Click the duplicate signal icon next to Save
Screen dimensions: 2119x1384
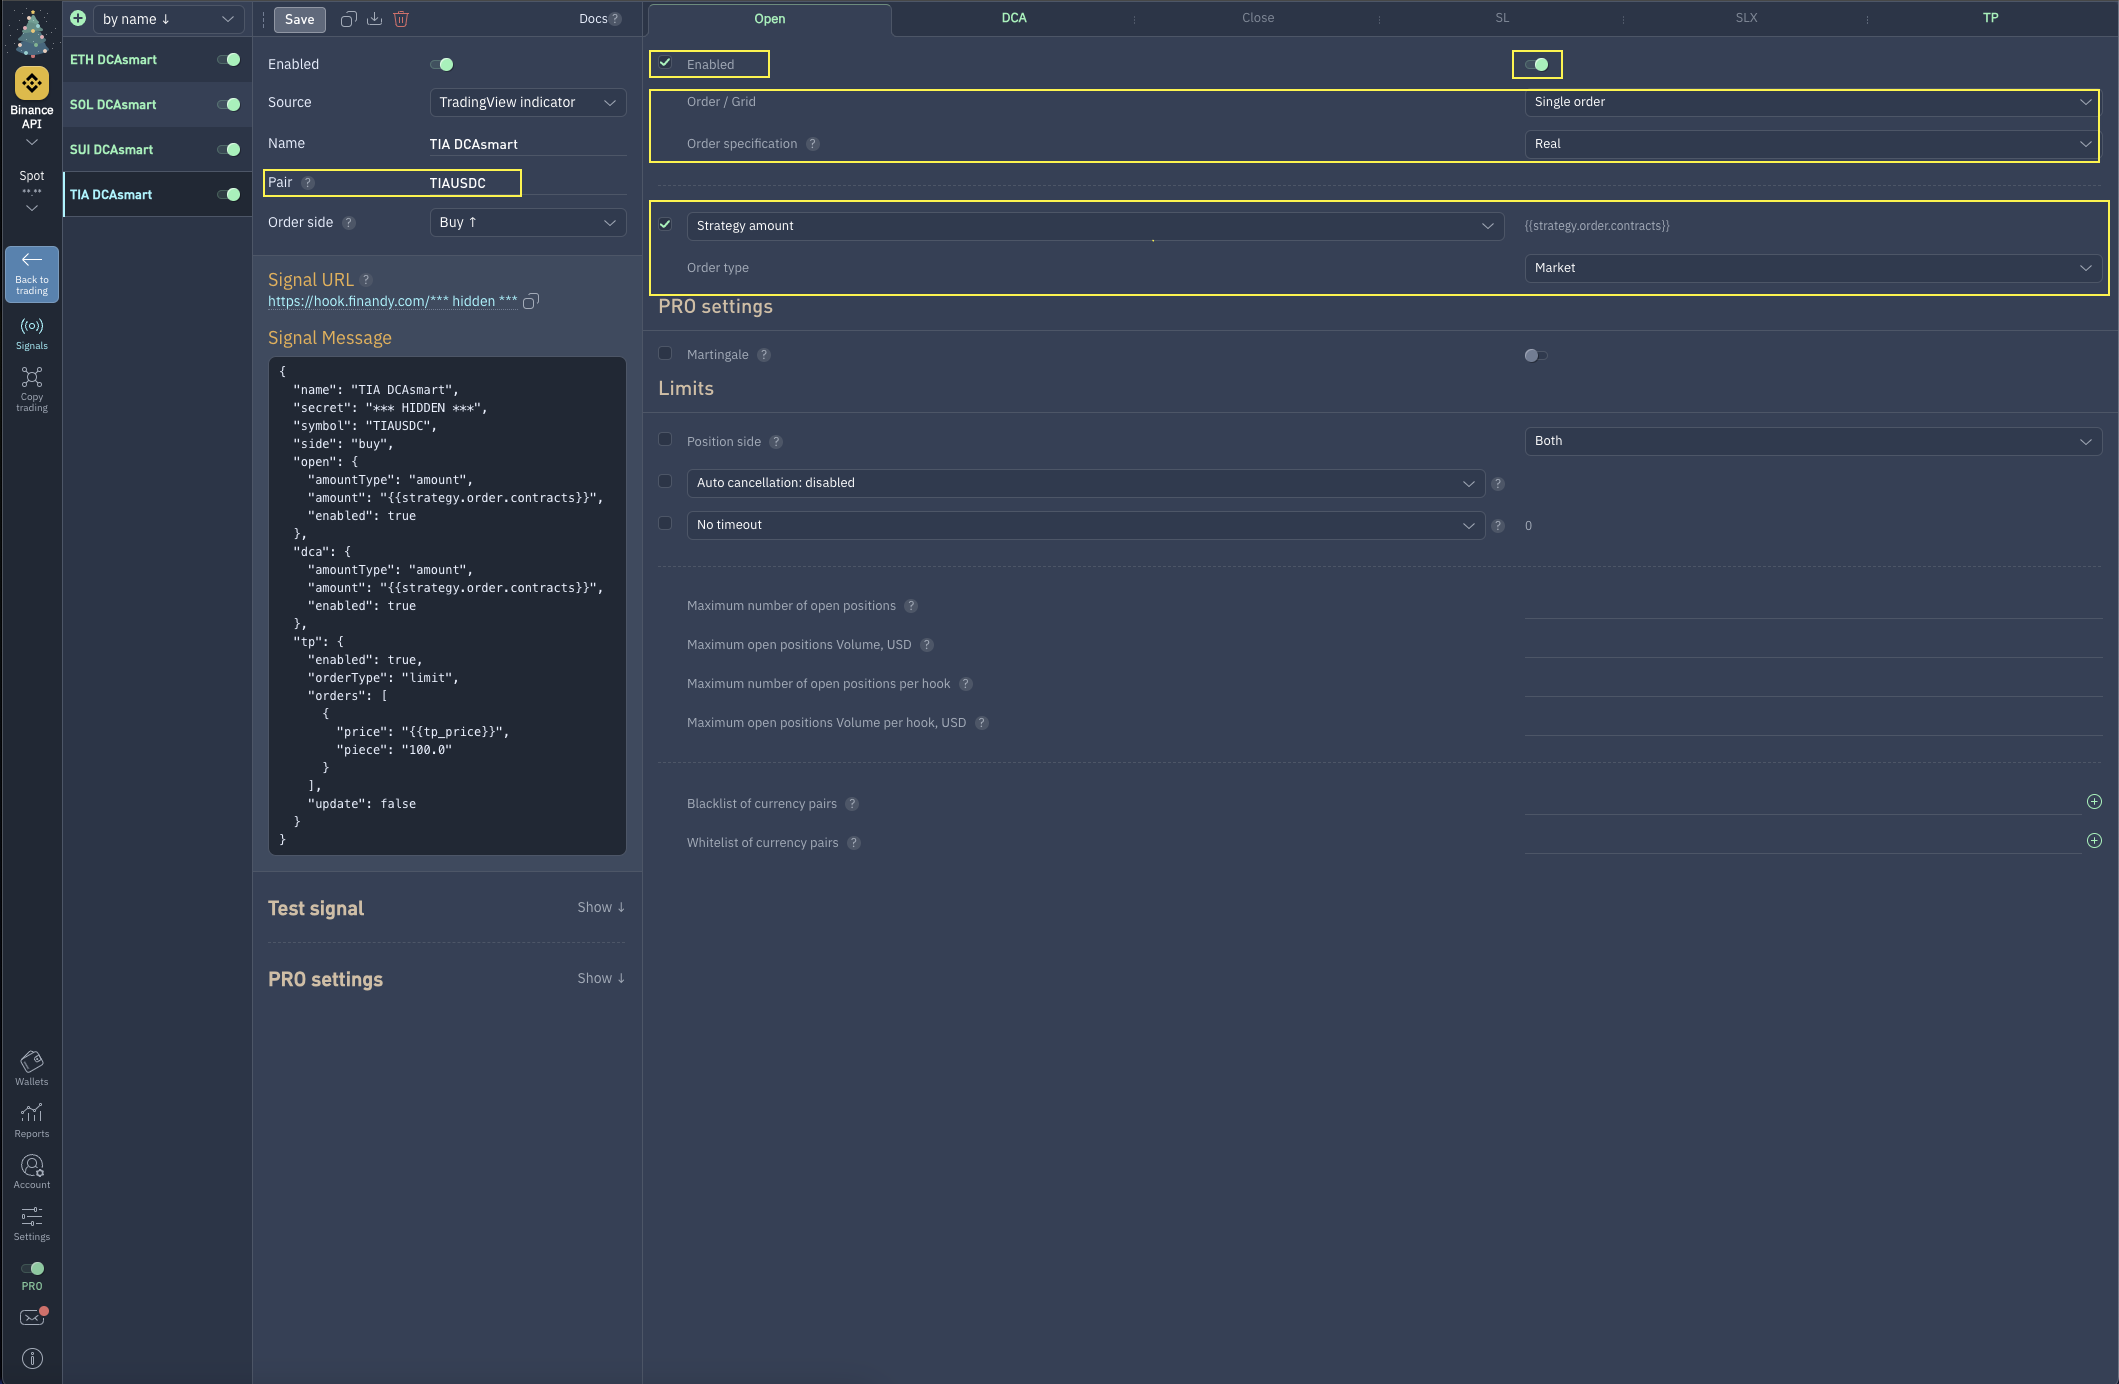(348, 19)
